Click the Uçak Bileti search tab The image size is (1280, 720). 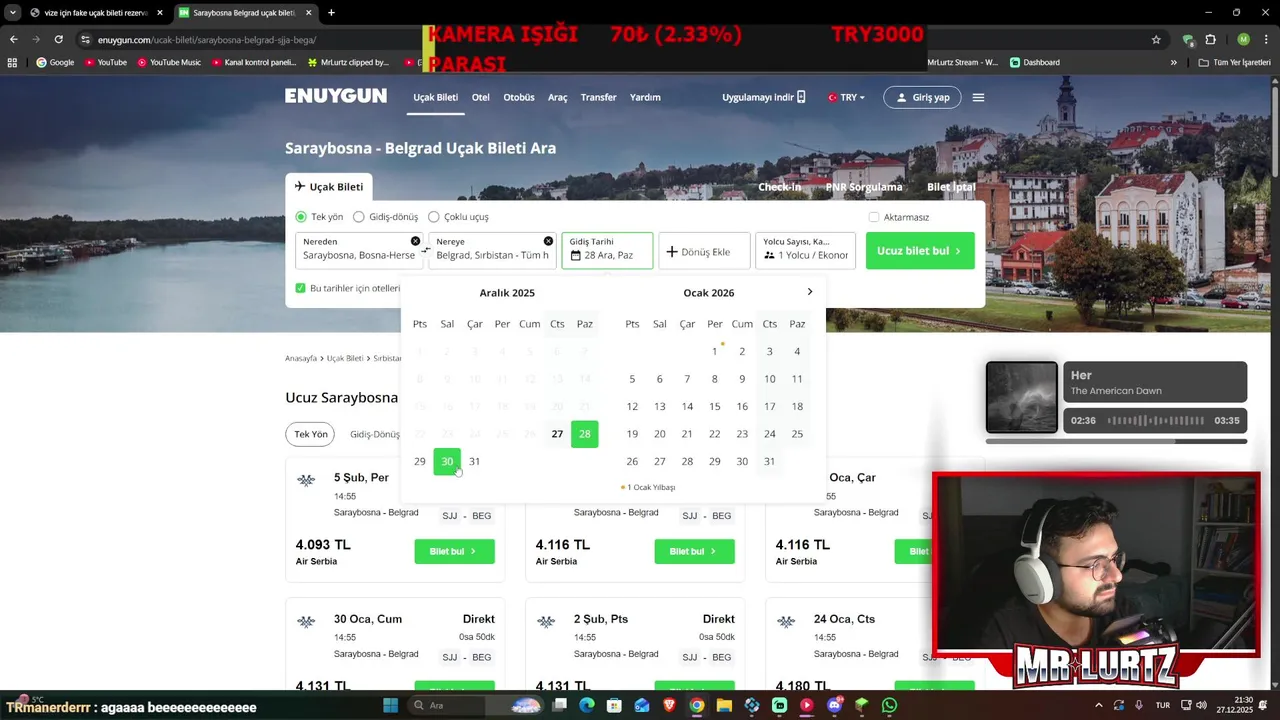(329, 187)
